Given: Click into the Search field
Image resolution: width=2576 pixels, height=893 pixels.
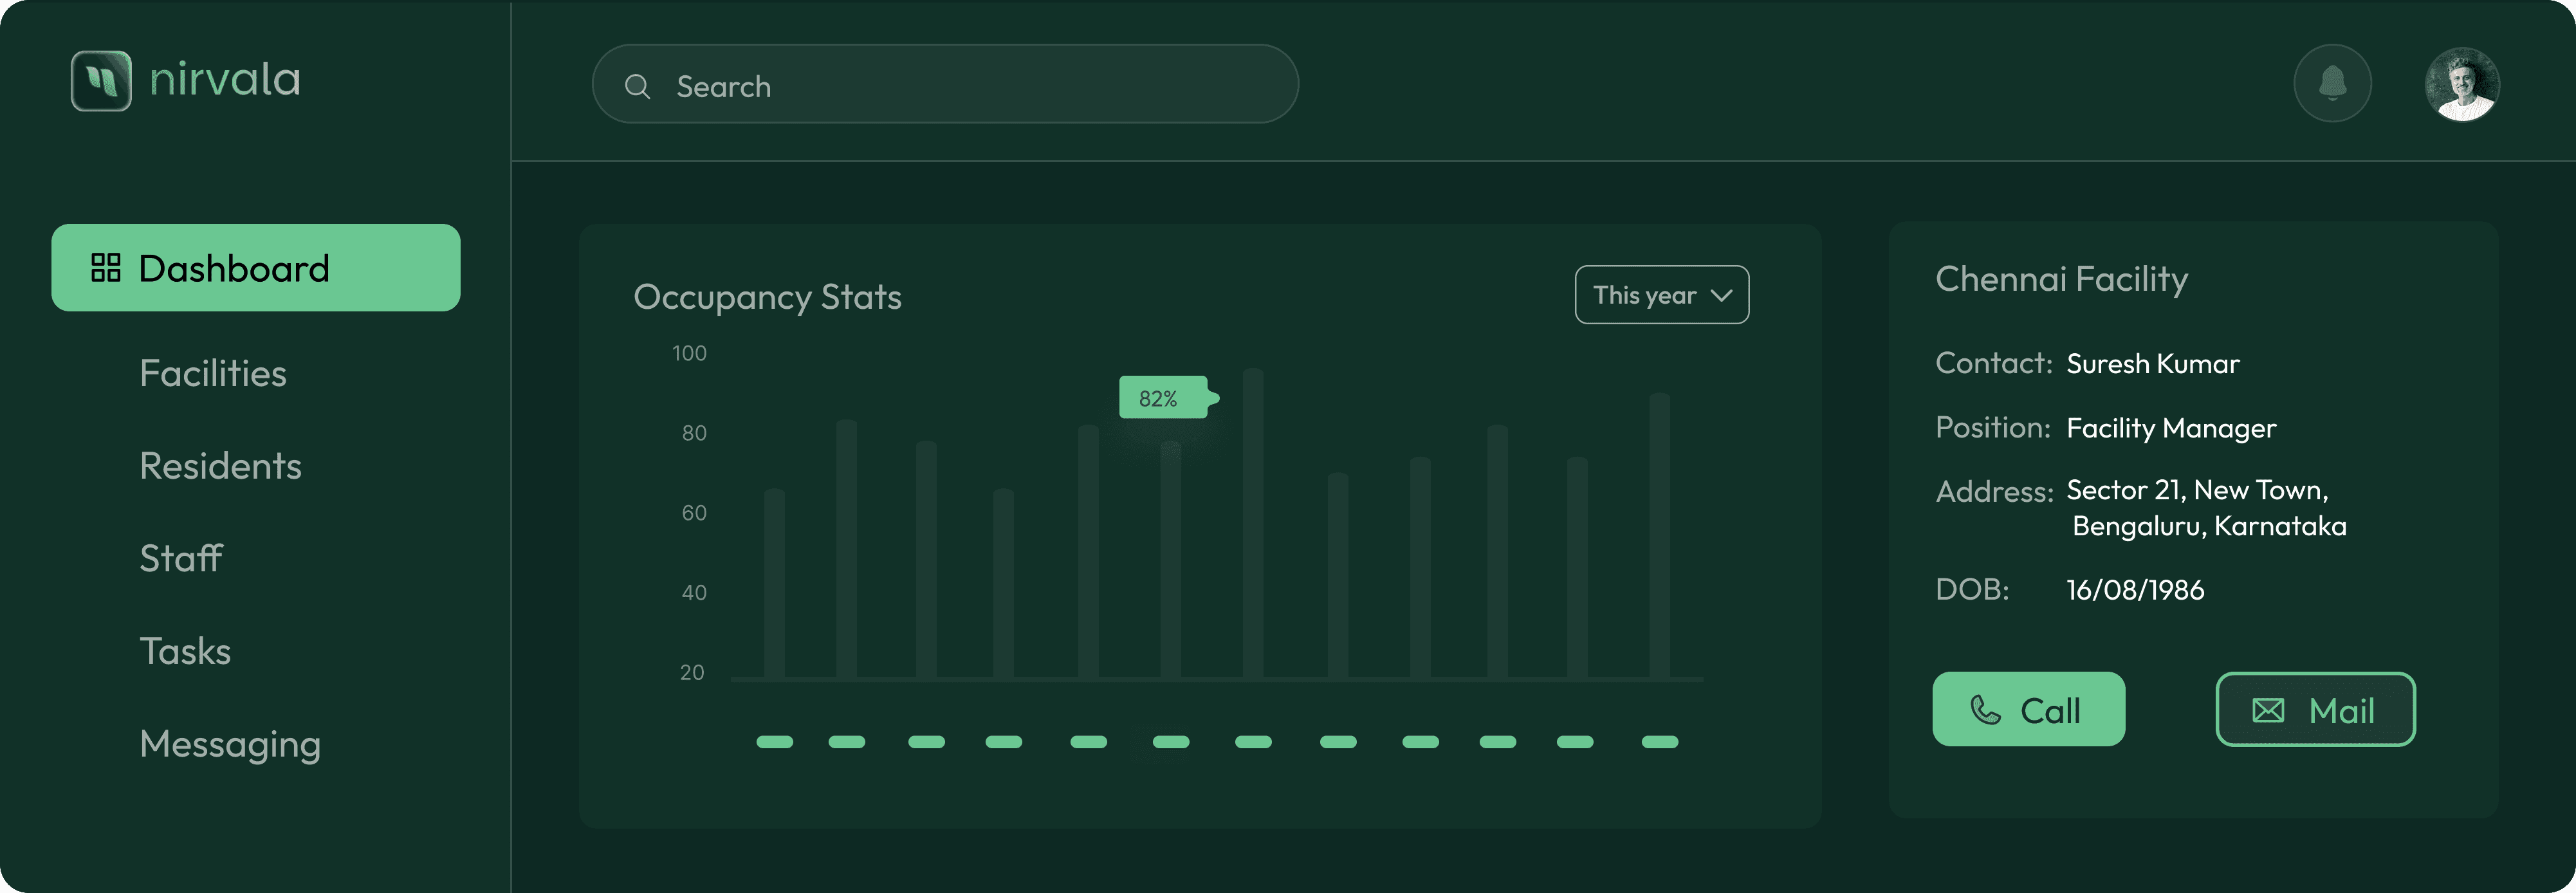Looking at the screenshot, I should [x=960, y=86].
